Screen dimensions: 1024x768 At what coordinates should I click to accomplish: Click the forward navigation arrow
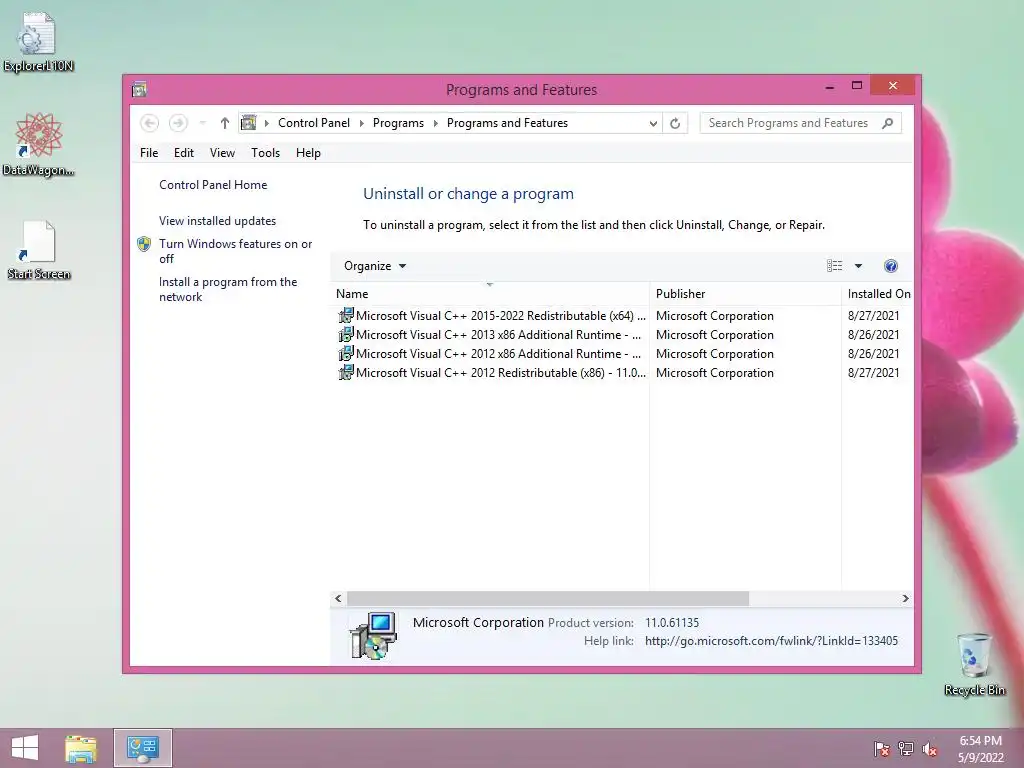tap(178, 123)
